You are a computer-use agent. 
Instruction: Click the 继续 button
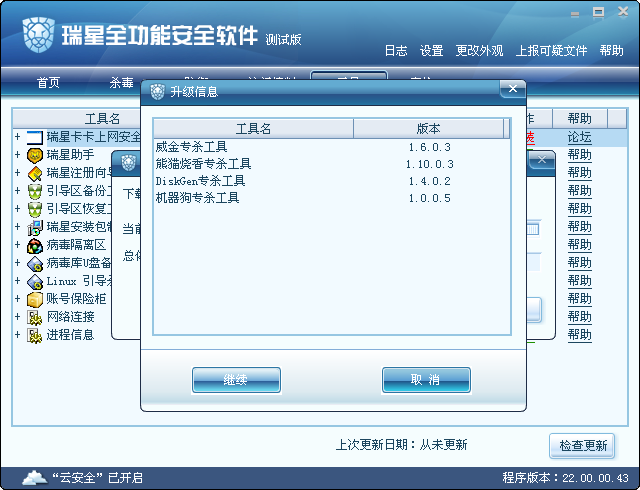[236, 380]
